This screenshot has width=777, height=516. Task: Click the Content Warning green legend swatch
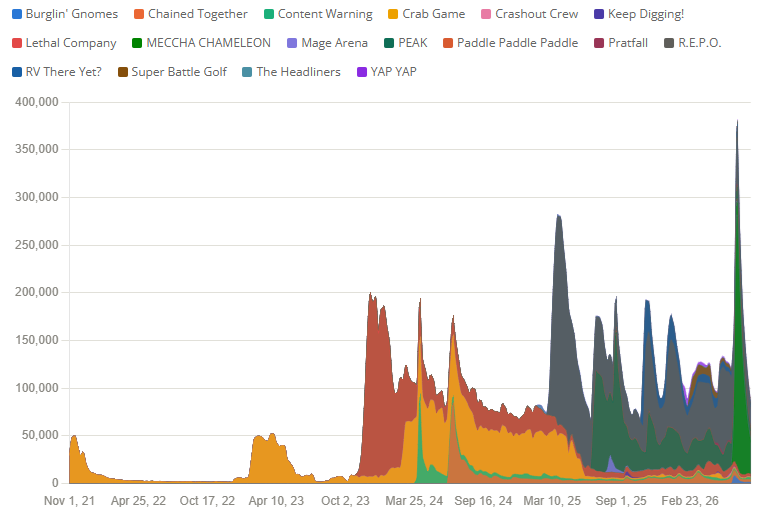(x=269, y=14)
